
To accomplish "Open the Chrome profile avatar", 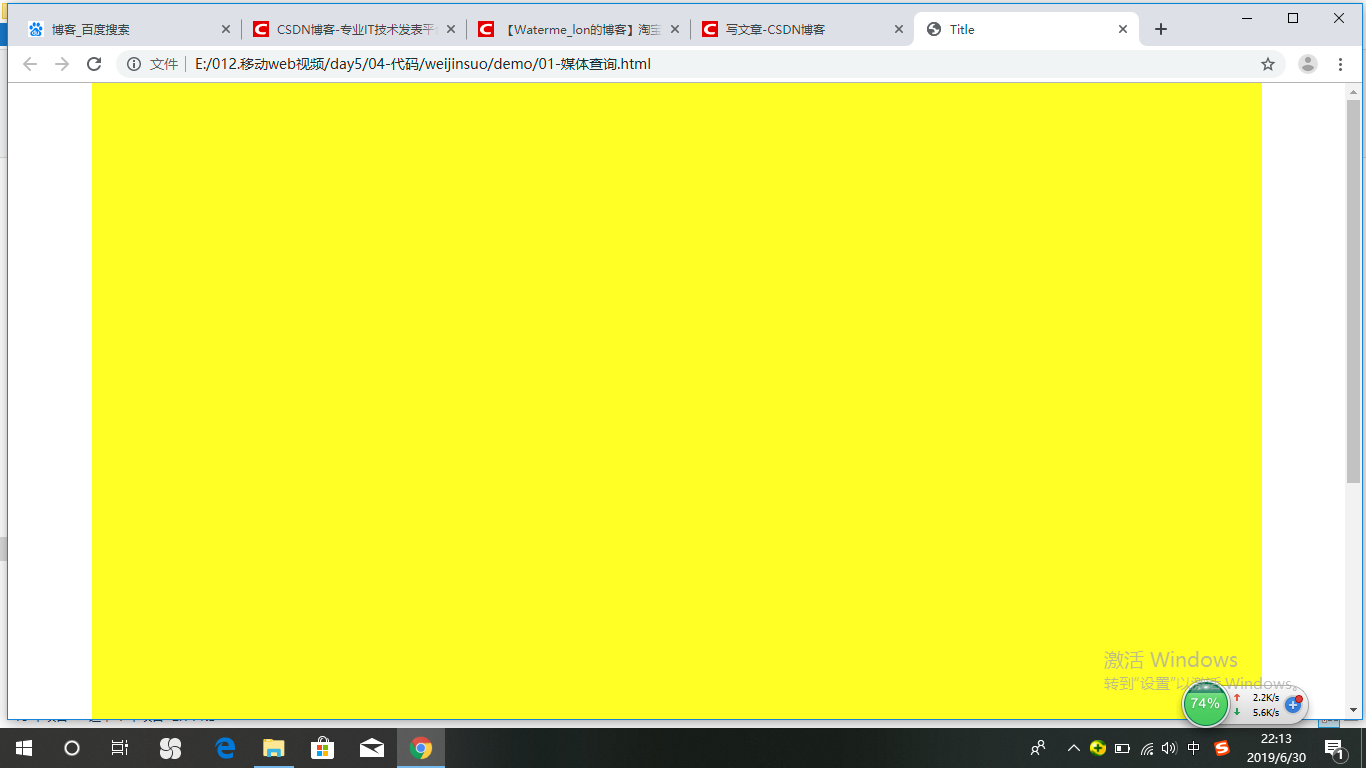I will click(x=1308, y=64).
